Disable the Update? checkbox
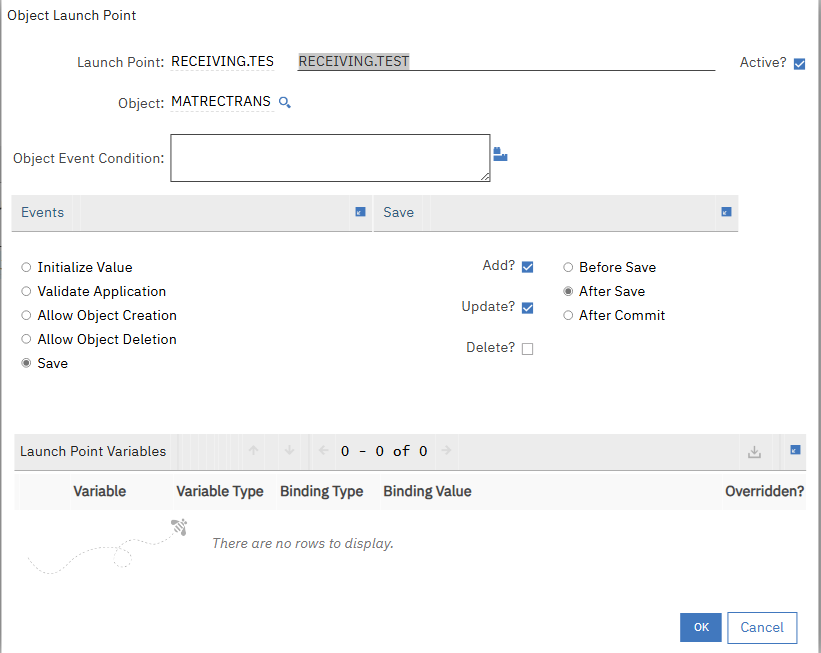 [x=527, y=308]
